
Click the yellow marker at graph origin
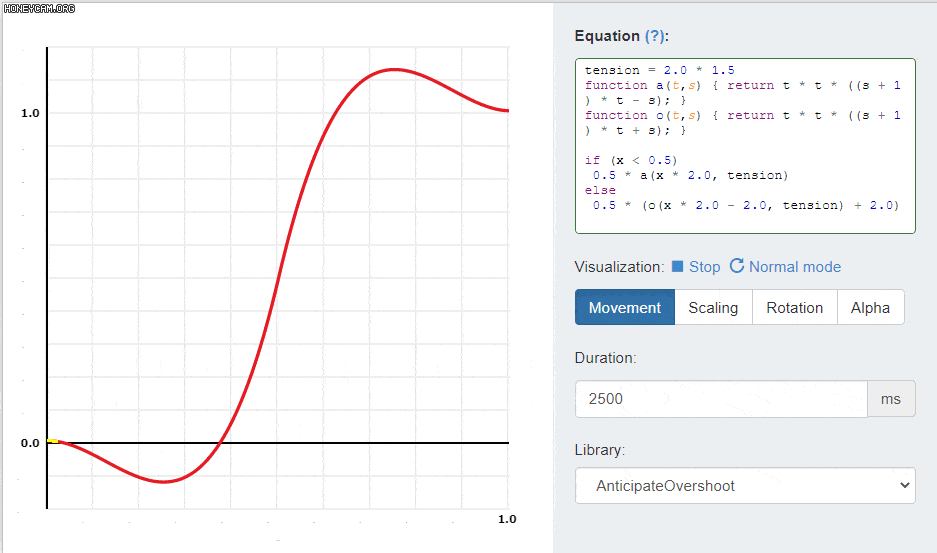click(x=53, y=441)
